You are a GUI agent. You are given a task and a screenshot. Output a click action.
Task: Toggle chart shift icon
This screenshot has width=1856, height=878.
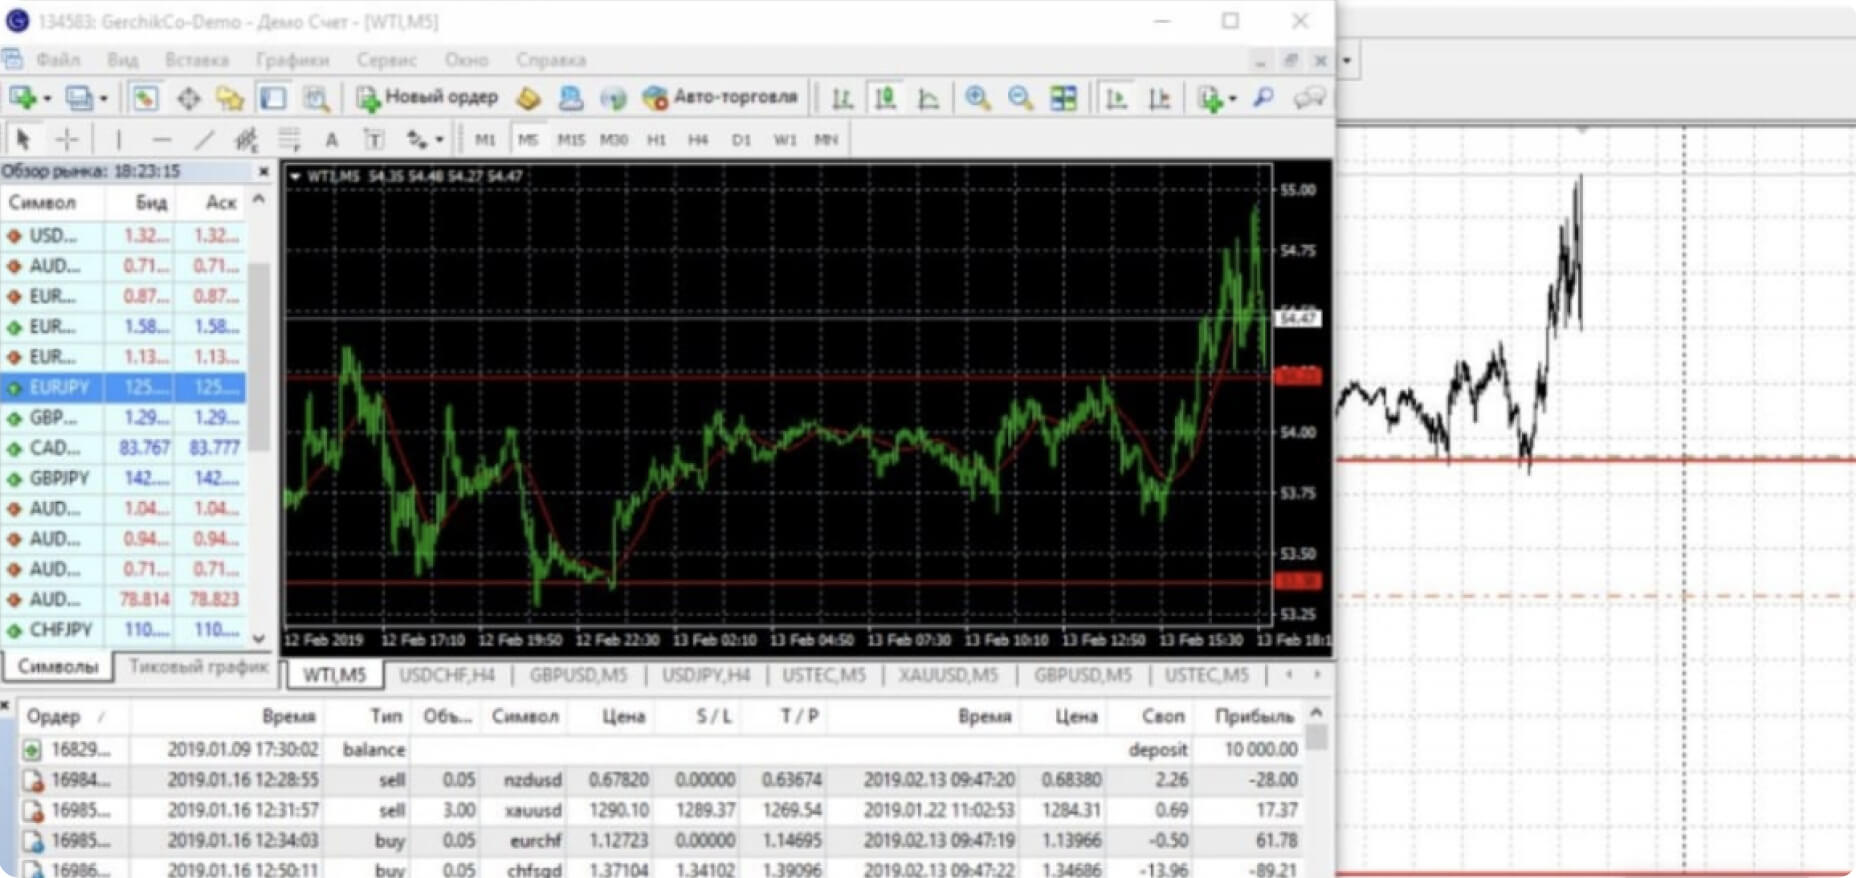(x=1159, y=98)
